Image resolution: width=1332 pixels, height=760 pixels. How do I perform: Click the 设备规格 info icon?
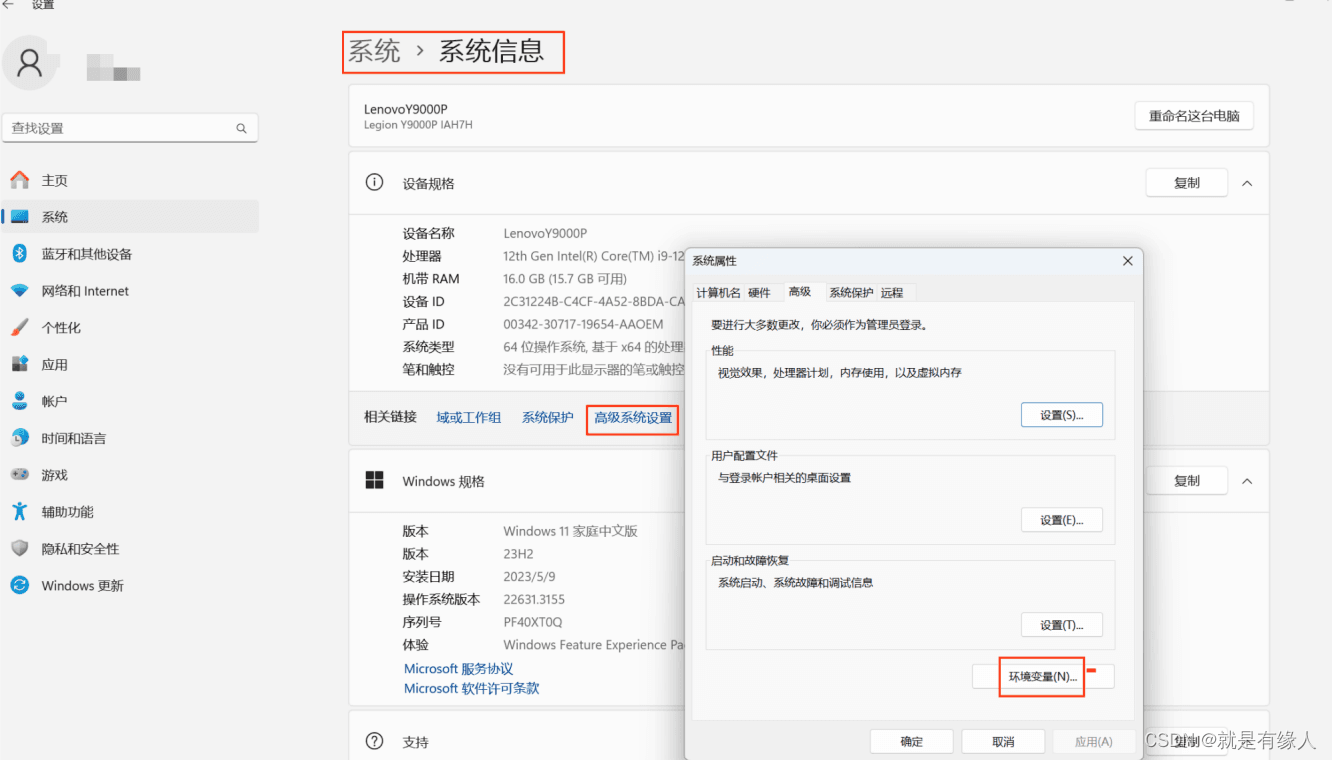click(x=375, y=182)
